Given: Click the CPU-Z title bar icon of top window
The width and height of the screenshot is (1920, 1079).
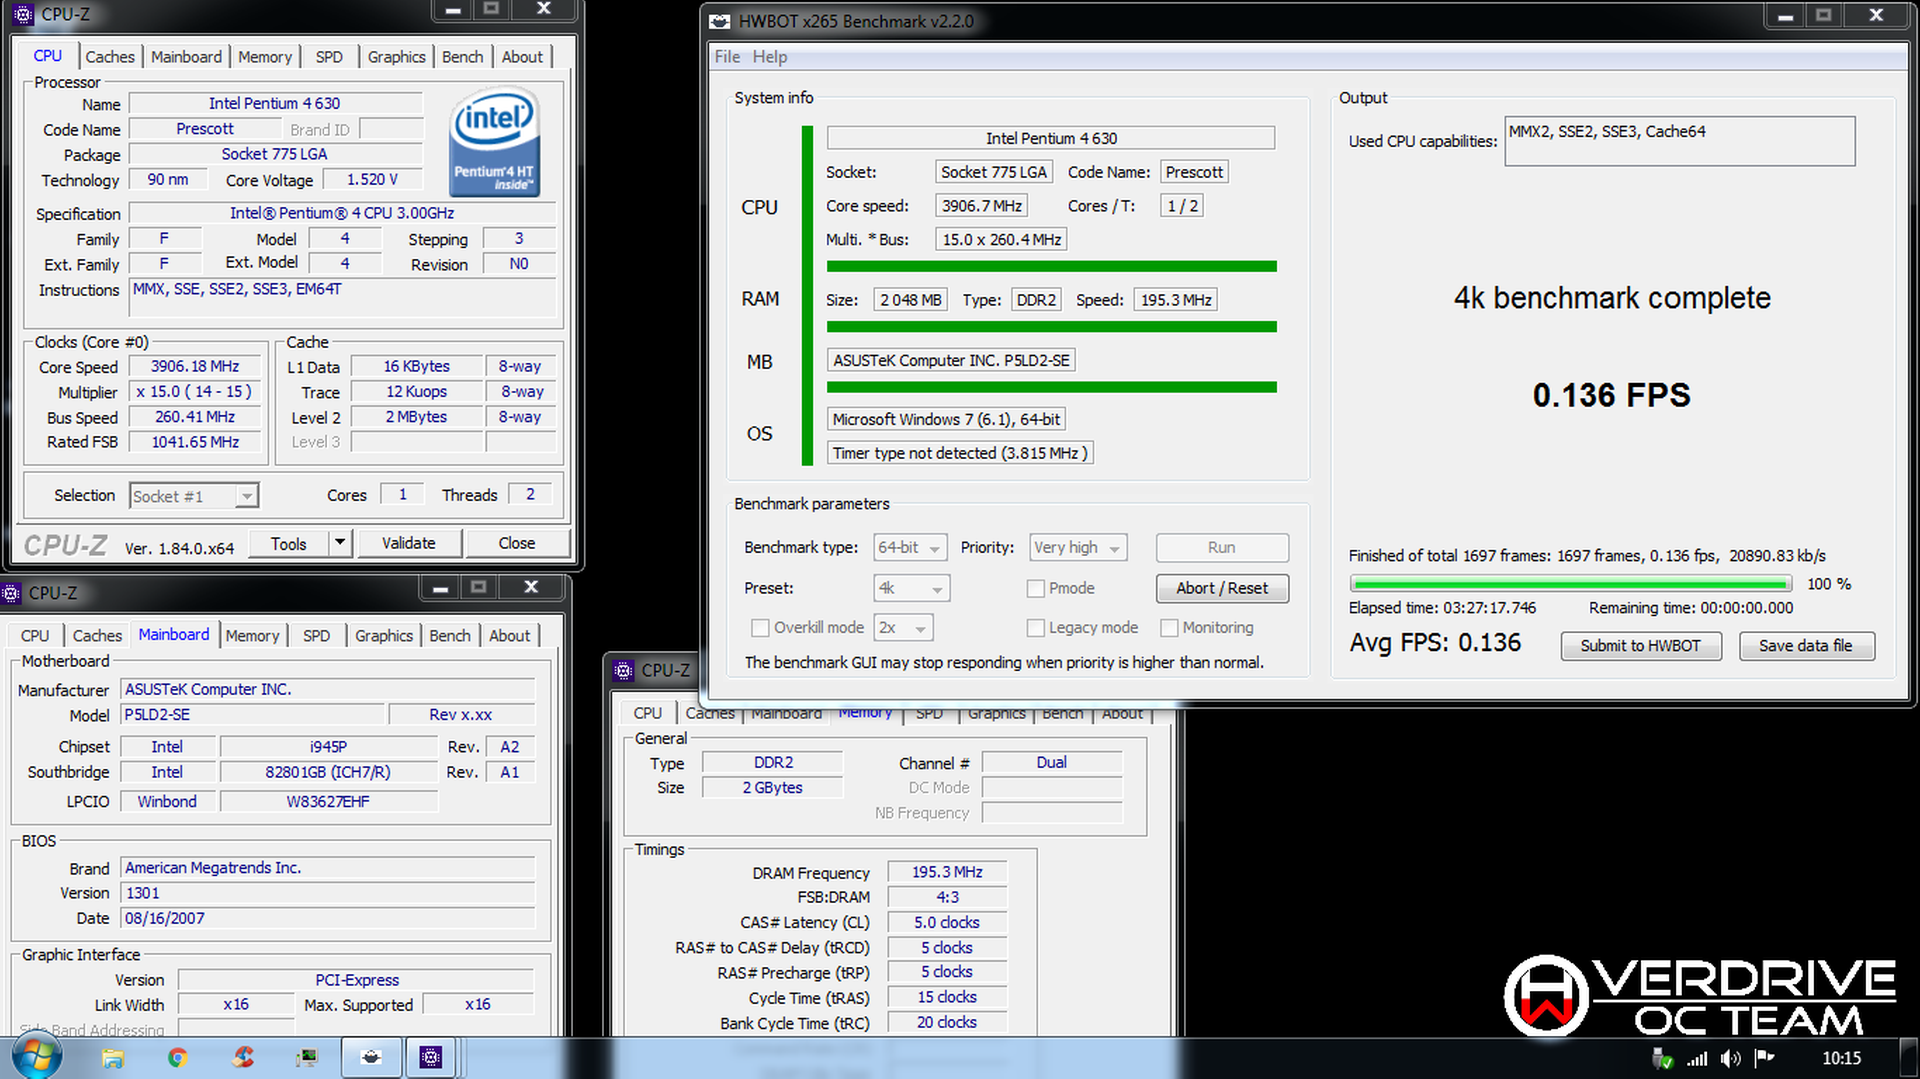Looking at the screenshot, I should (23, 14).
